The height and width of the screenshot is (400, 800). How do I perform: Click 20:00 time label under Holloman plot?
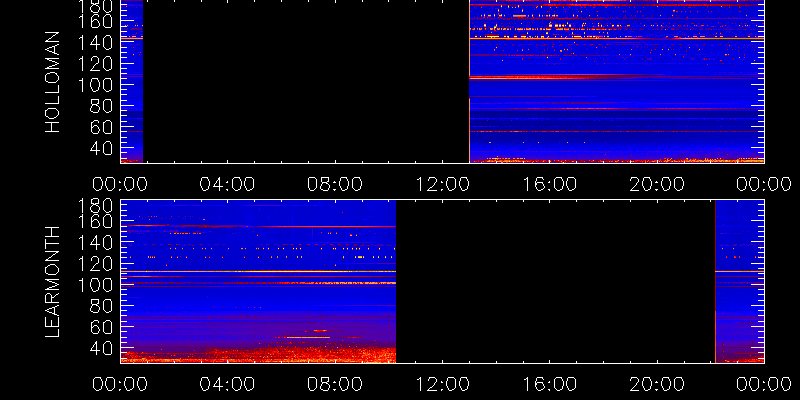657,184
